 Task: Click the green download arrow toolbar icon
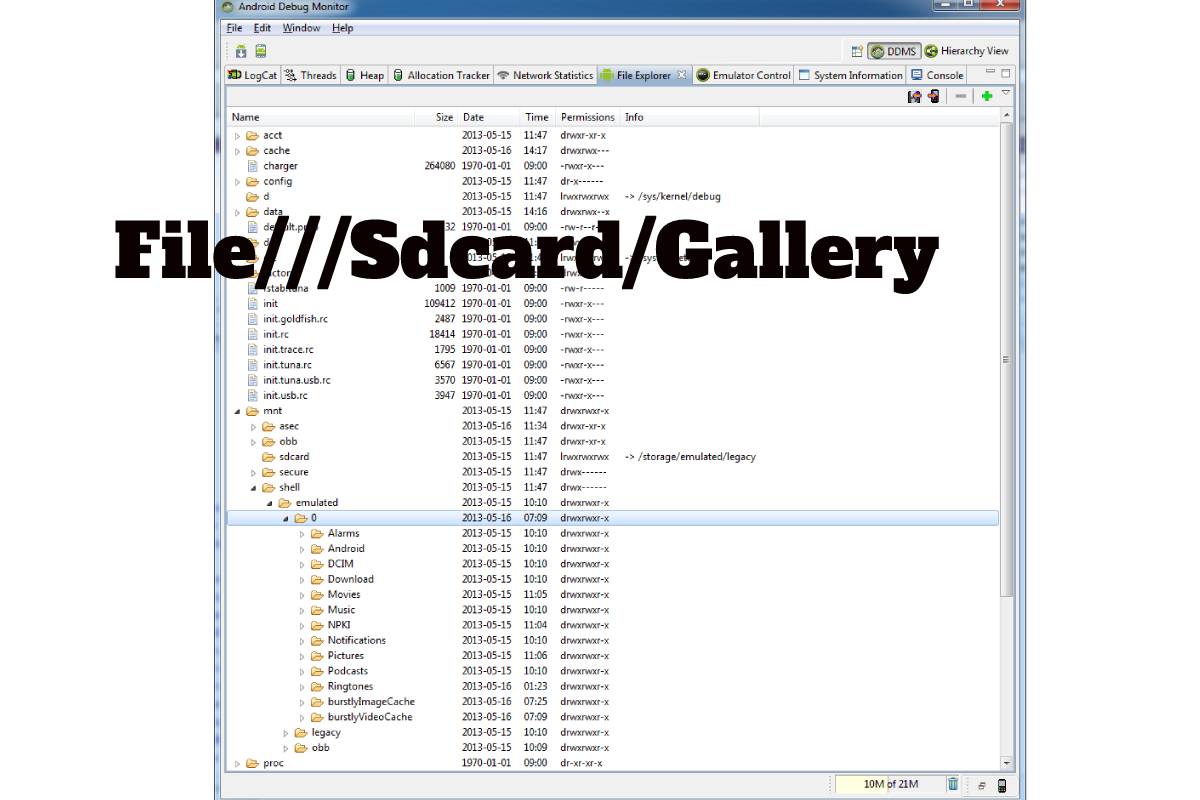[241, 51]
